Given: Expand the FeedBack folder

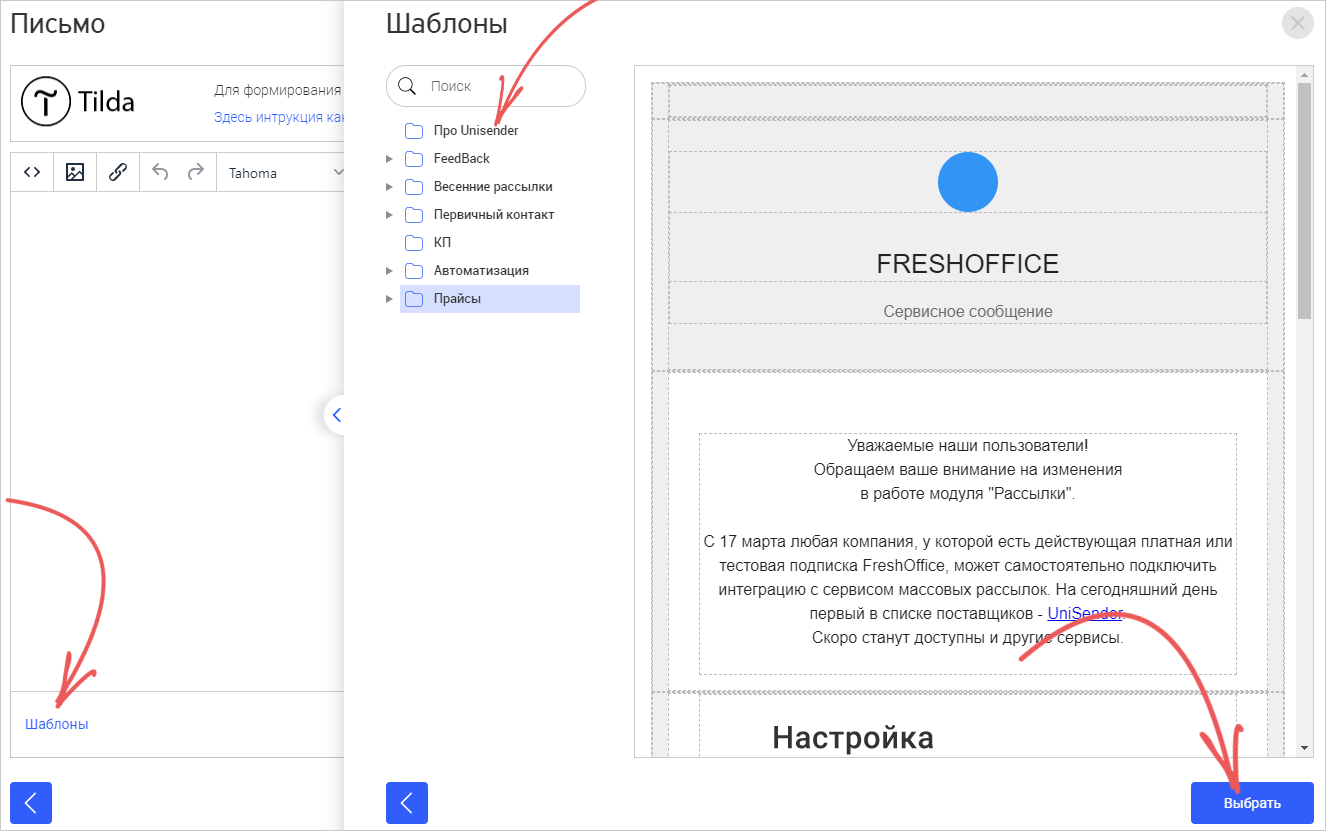Looking at the screenshot, I should (389, 159).
